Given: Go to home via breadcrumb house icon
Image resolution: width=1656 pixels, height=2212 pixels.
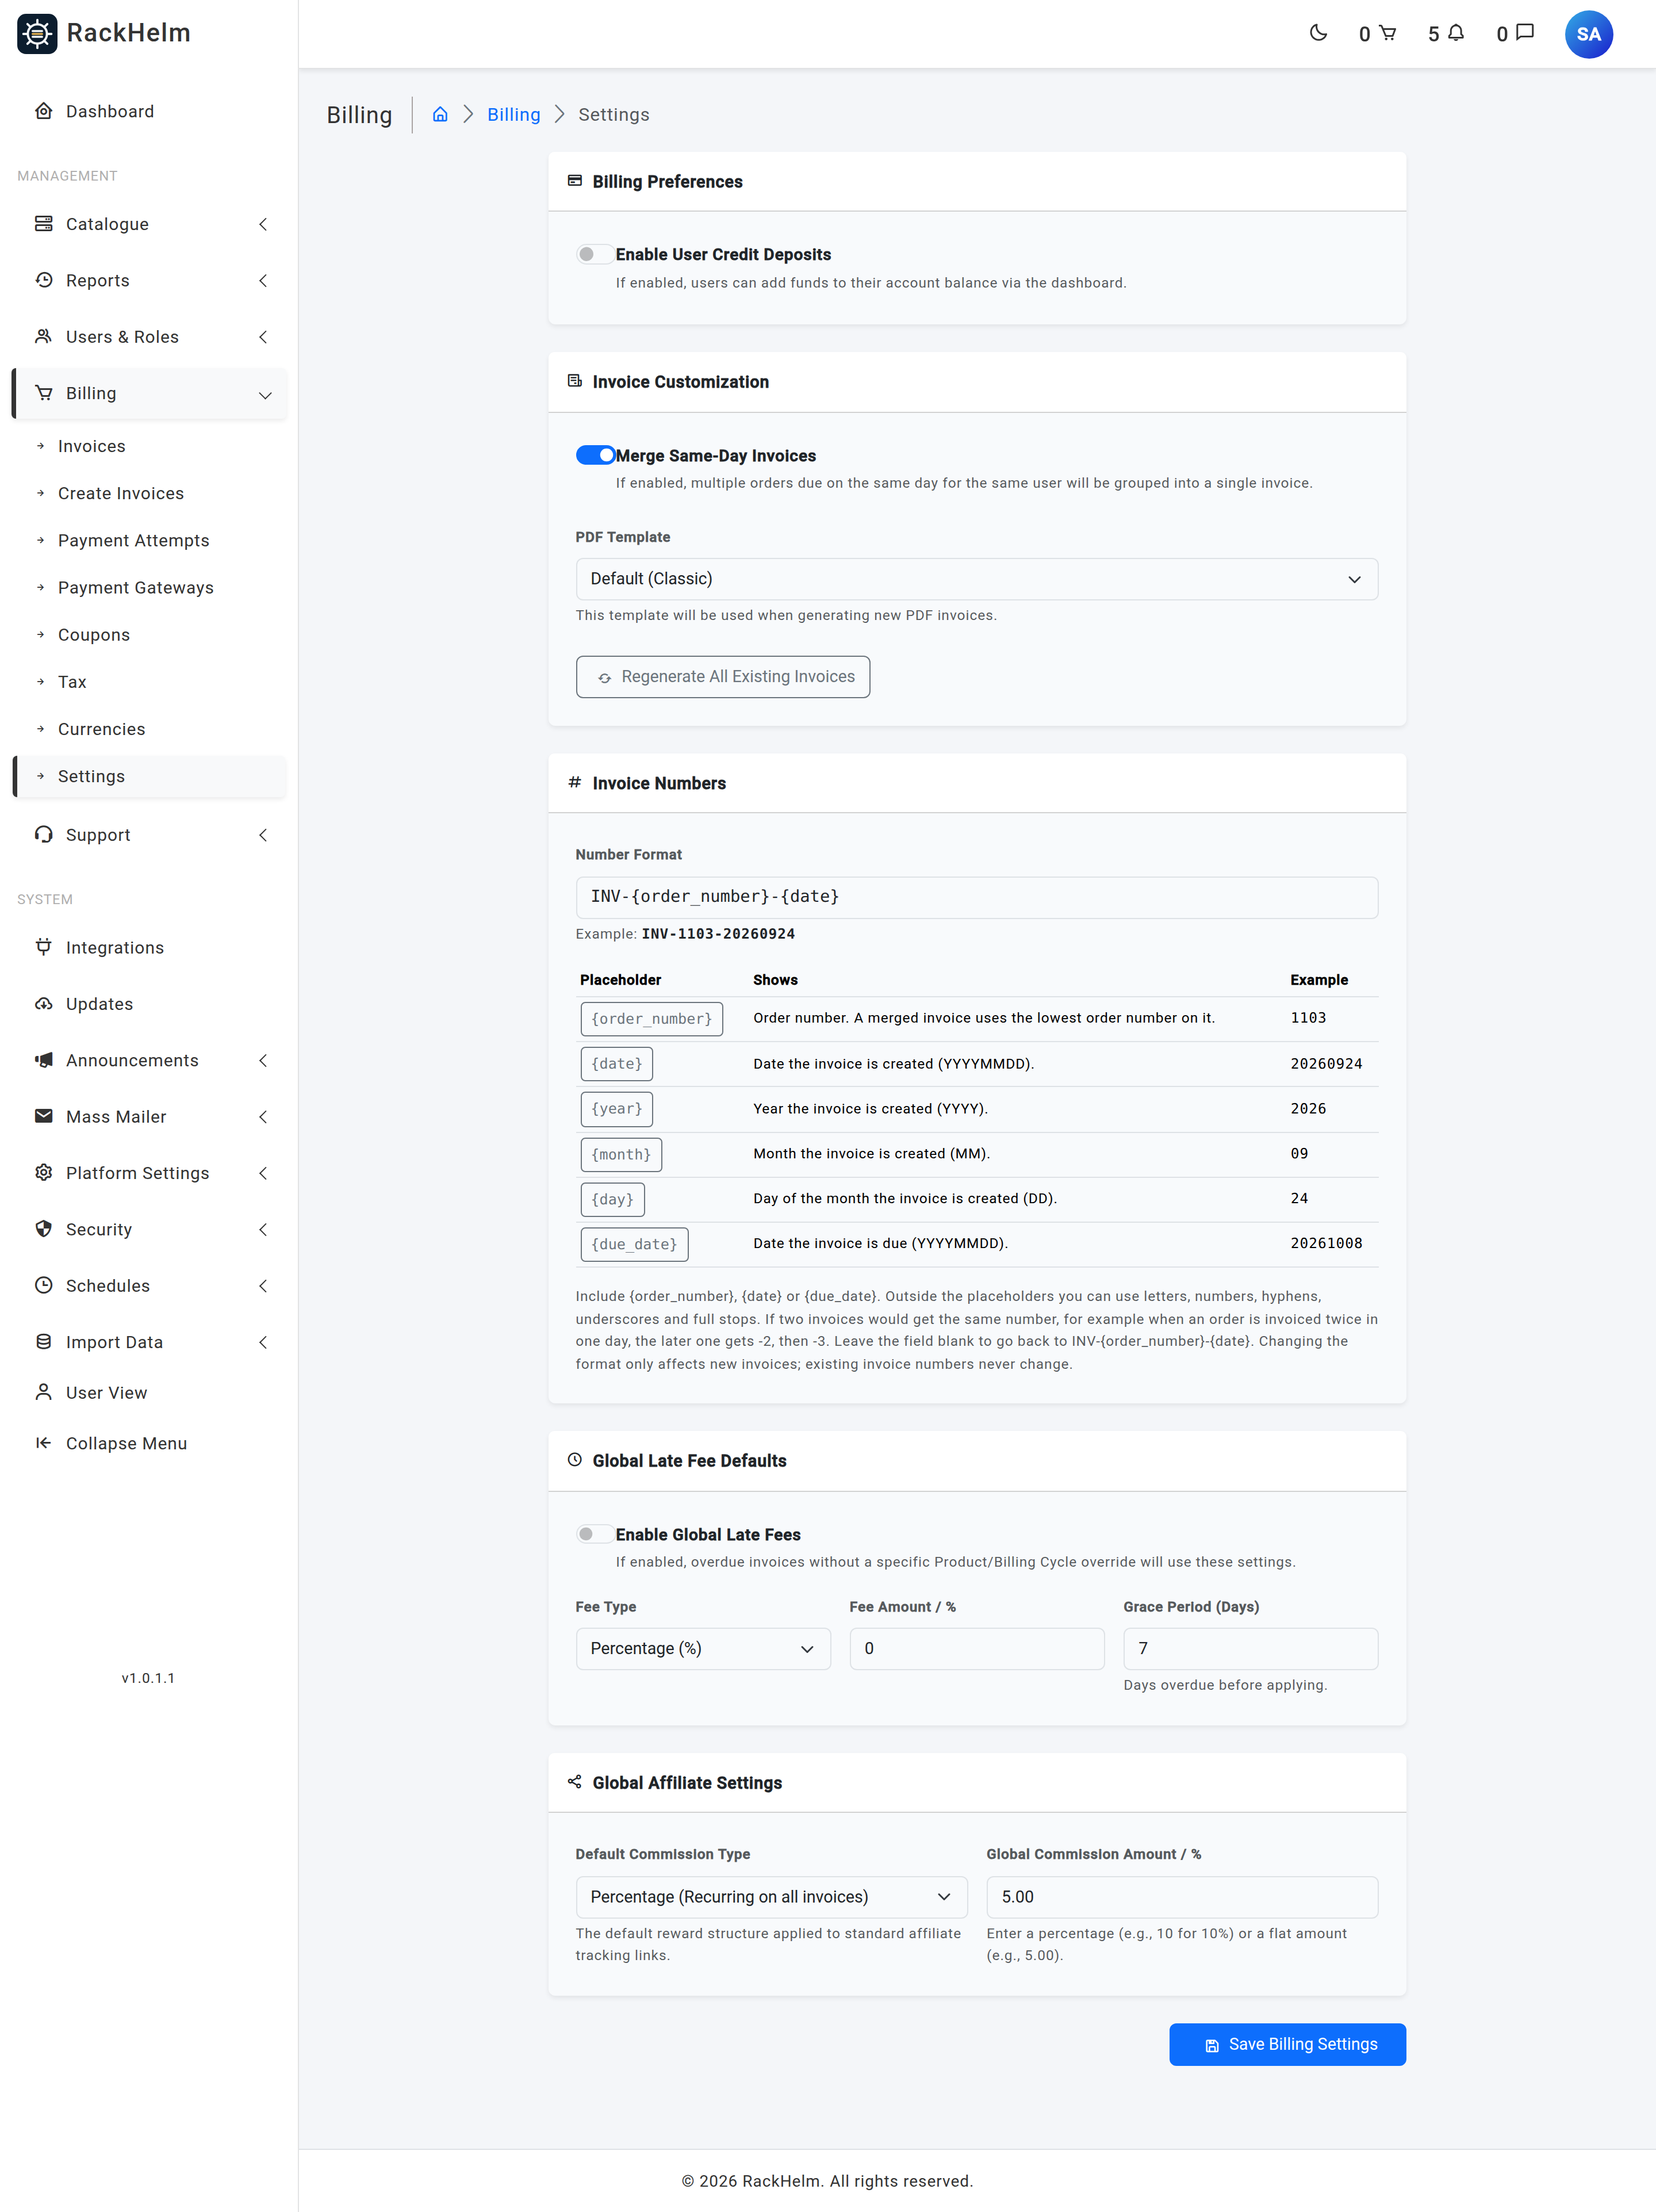Looking at the screenshot, I should (440, 114).
